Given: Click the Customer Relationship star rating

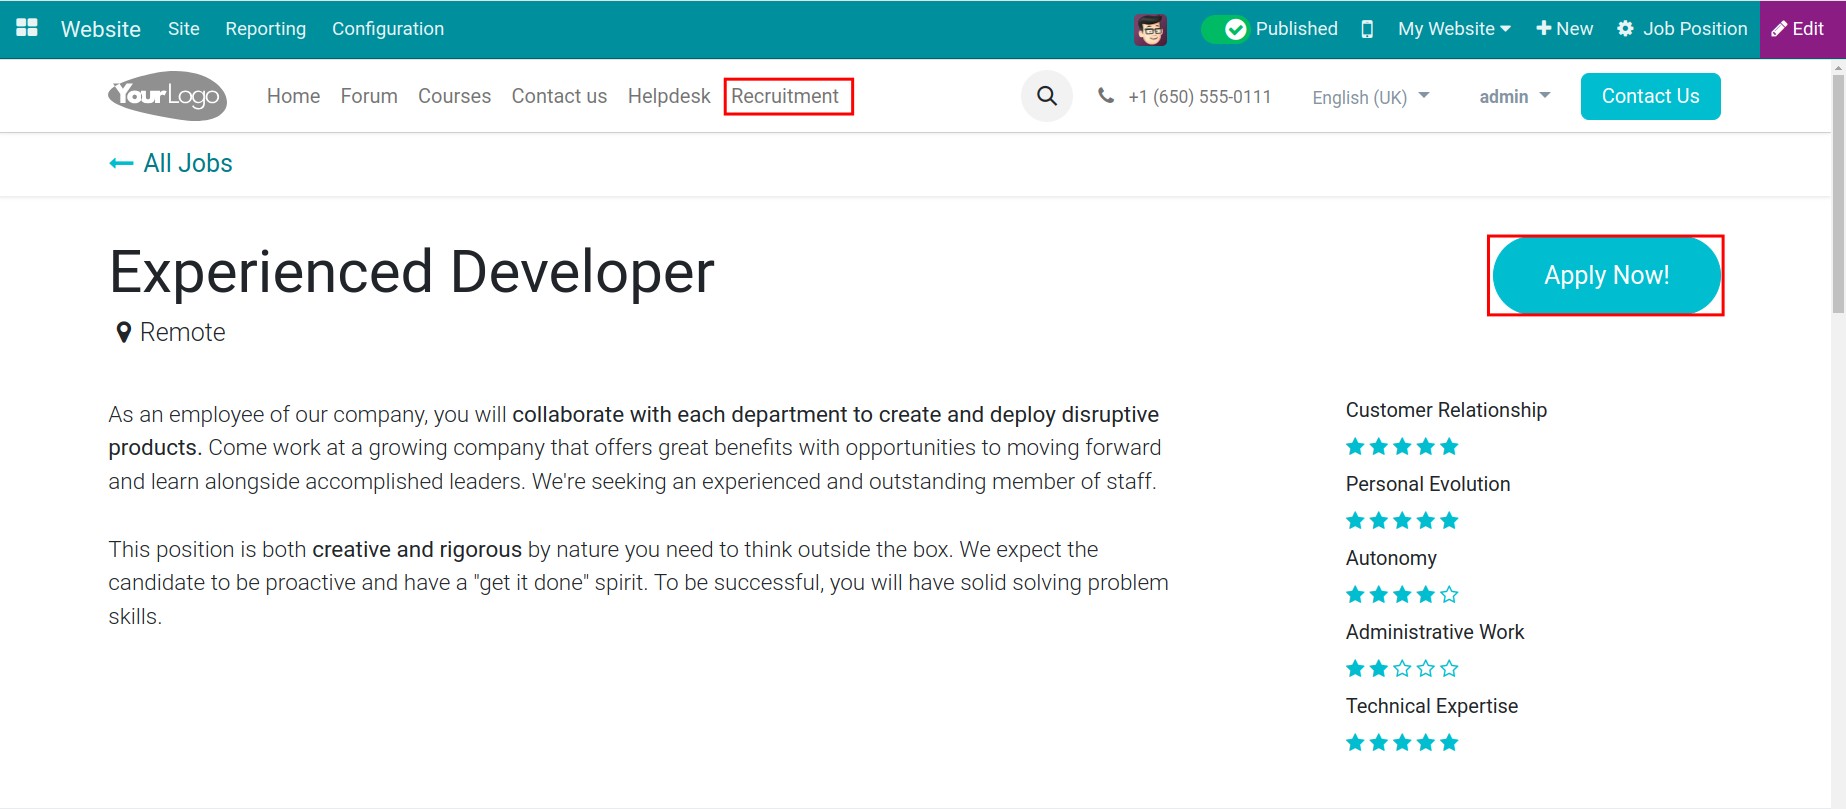Looking at the screenshot, I should tap(1402, 446).
